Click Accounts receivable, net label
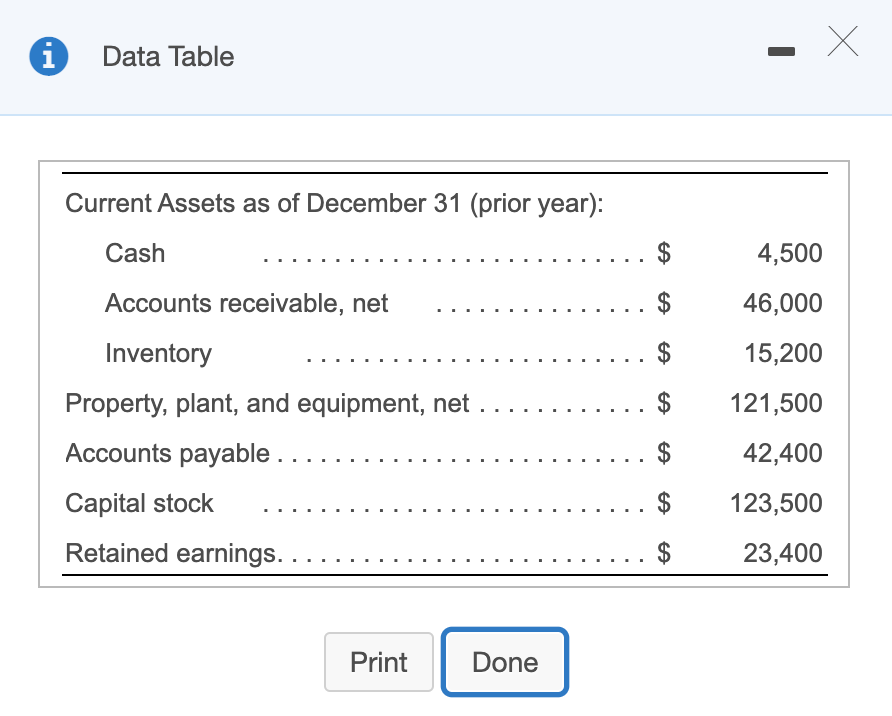892x716 pixels. pos(246,303)
